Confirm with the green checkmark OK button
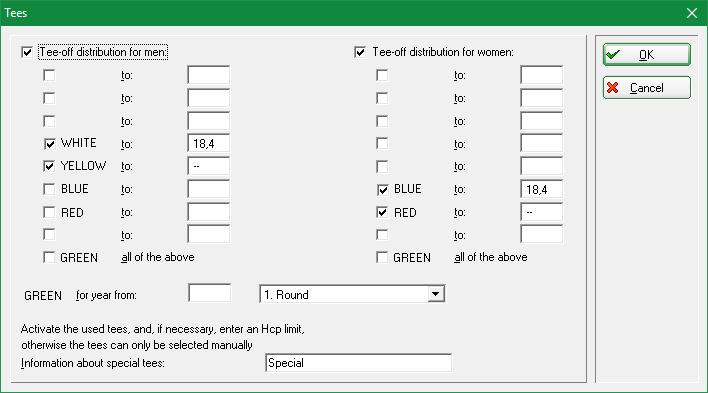708x393 pixels. point(647,55)
